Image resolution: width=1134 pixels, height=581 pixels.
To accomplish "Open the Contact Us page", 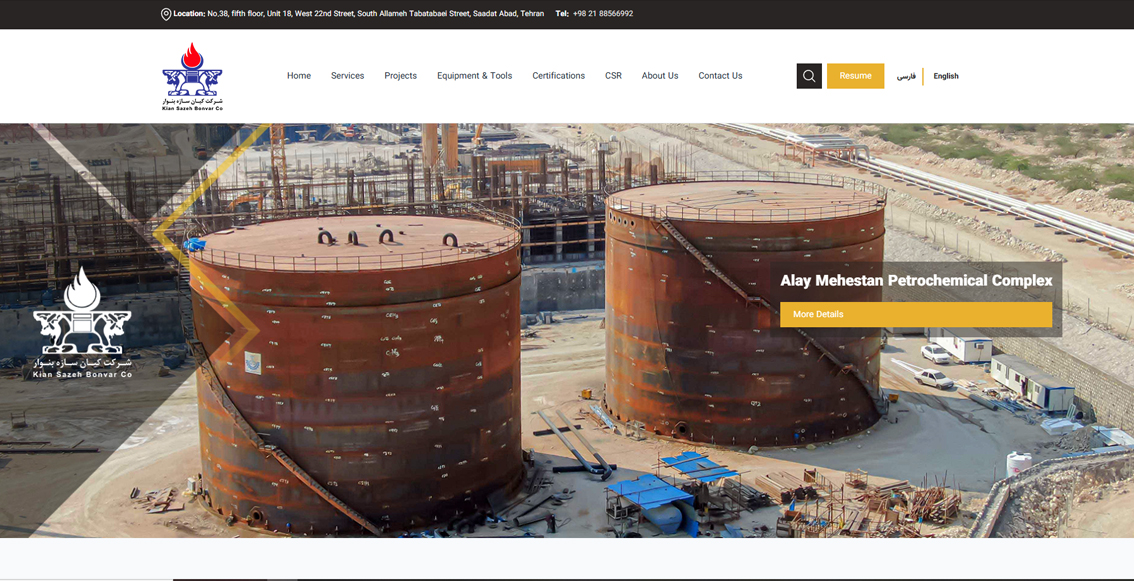I will (x=720, y=76).
